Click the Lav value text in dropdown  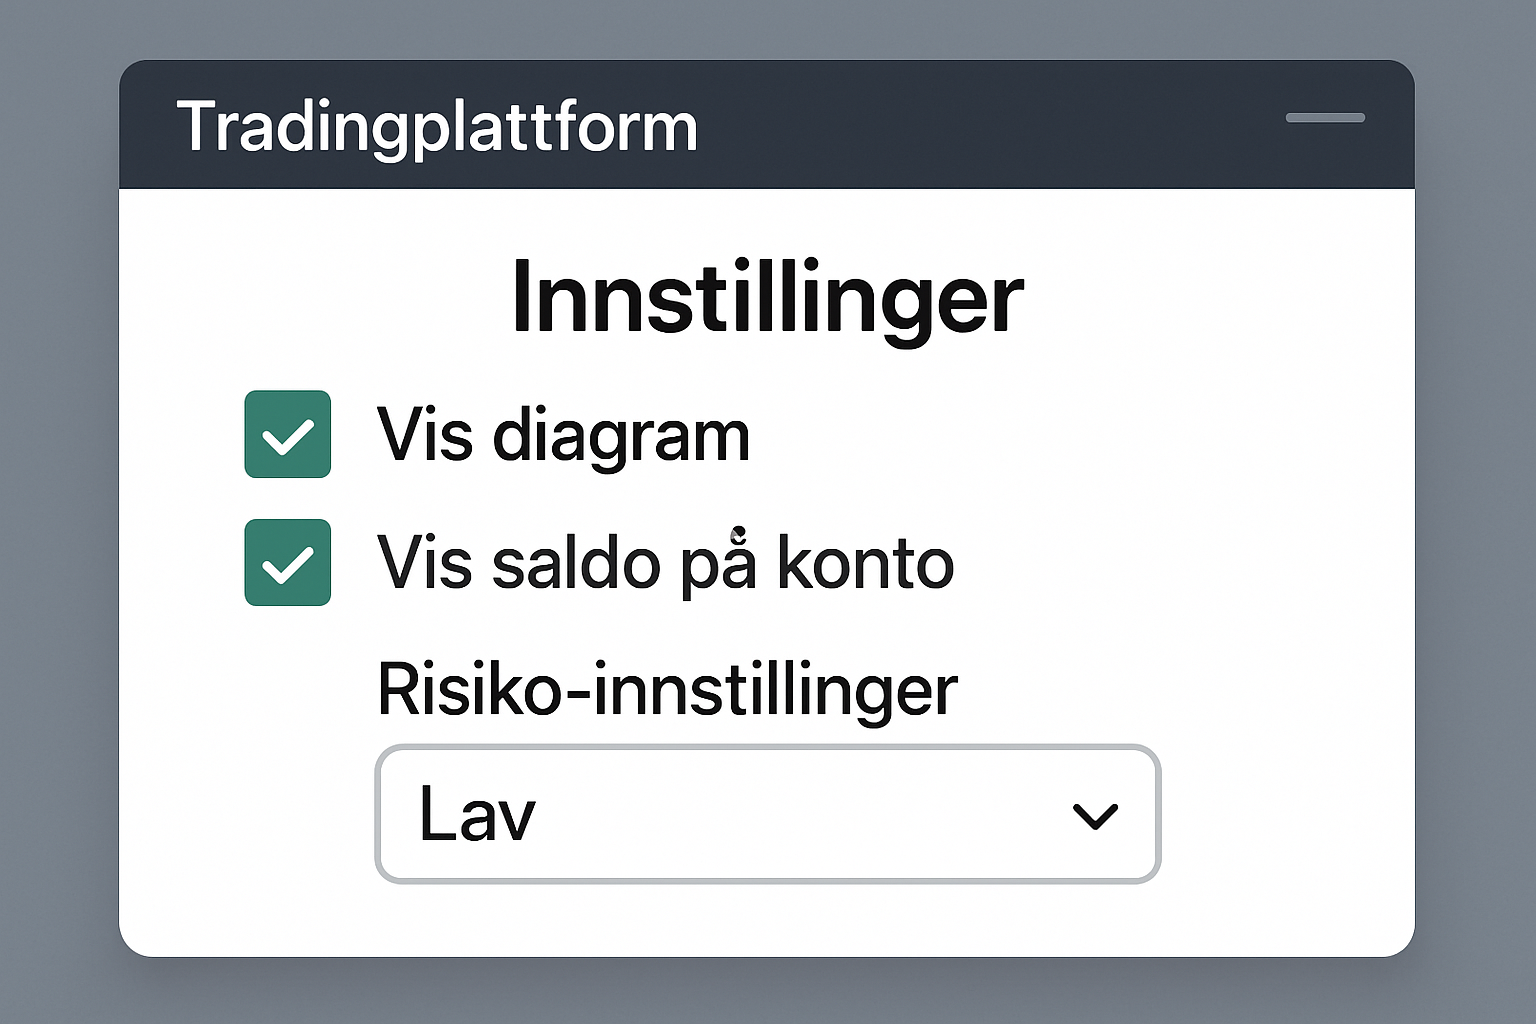coord(477,814)
